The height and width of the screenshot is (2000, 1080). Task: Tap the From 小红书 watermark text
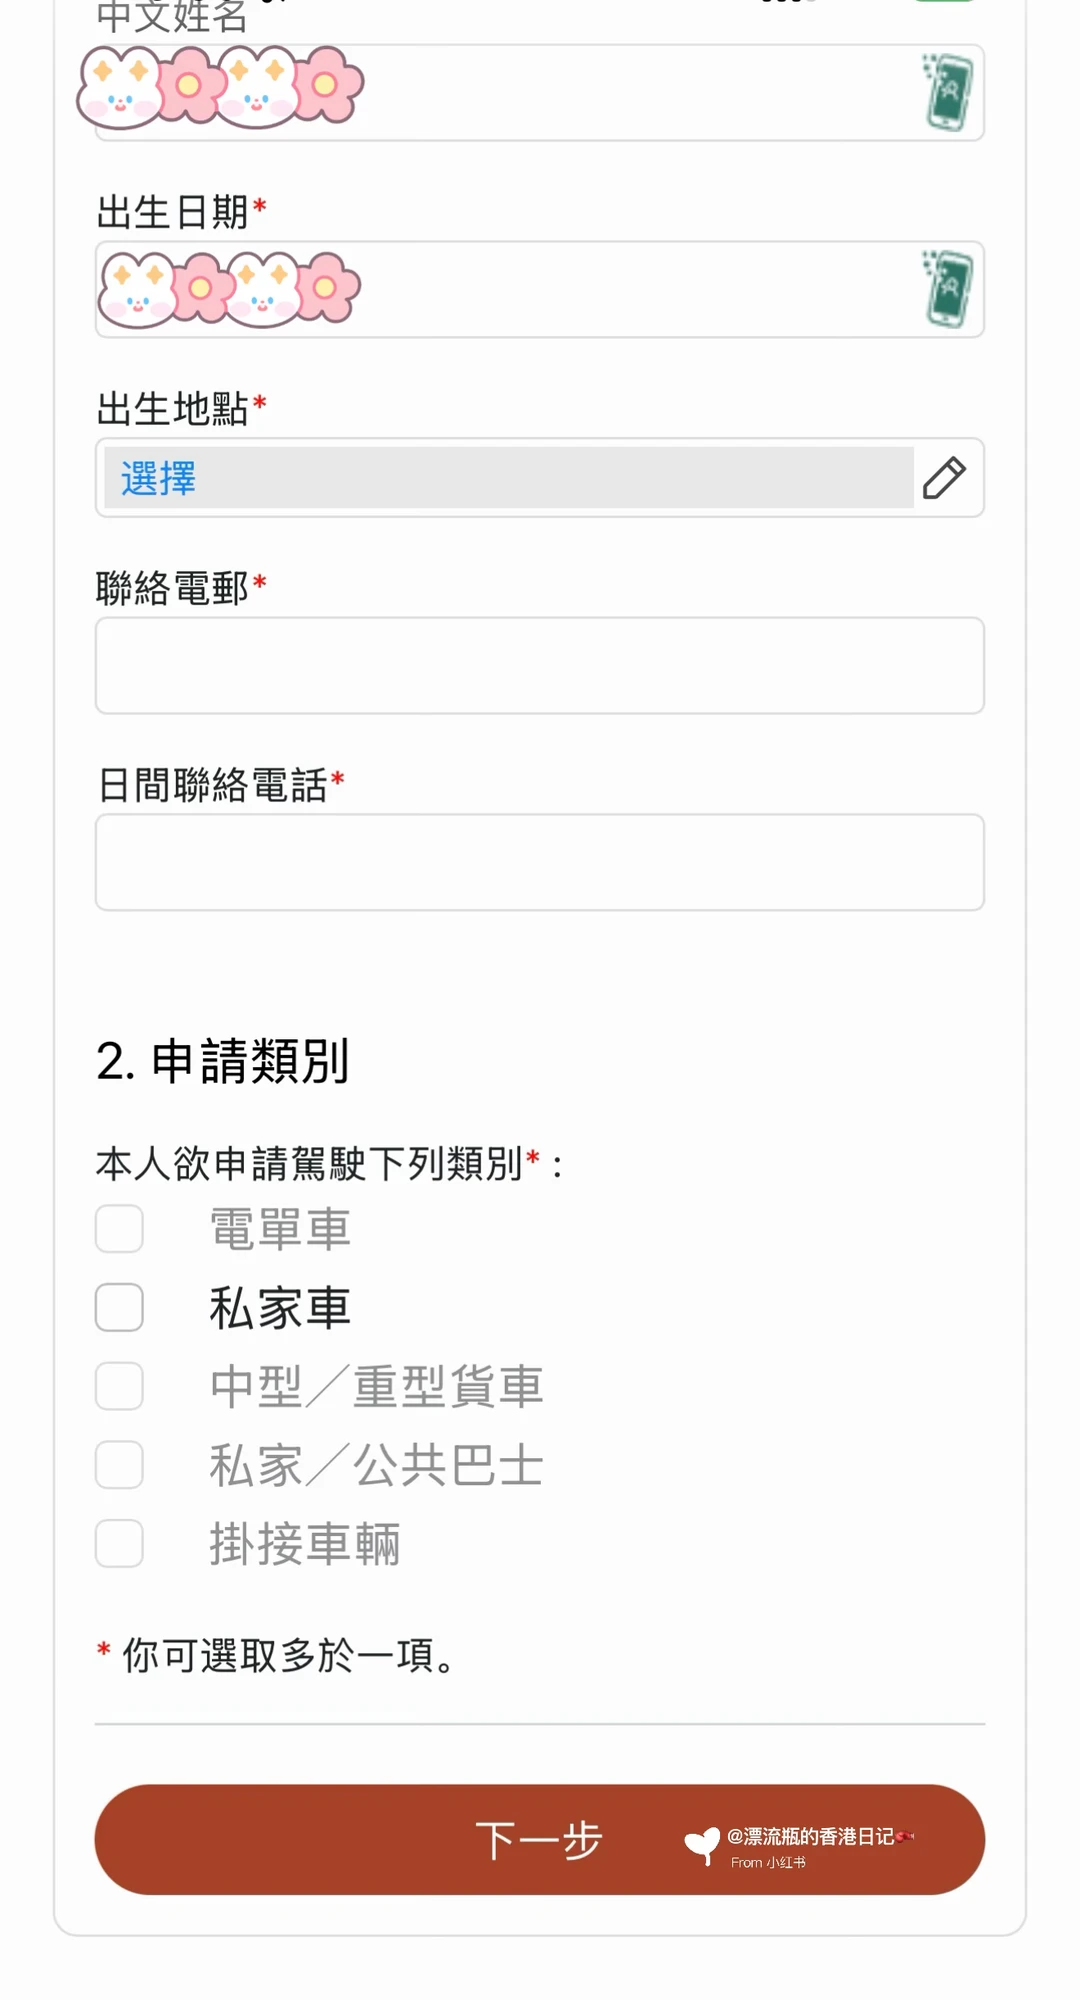pos(768,1862)
